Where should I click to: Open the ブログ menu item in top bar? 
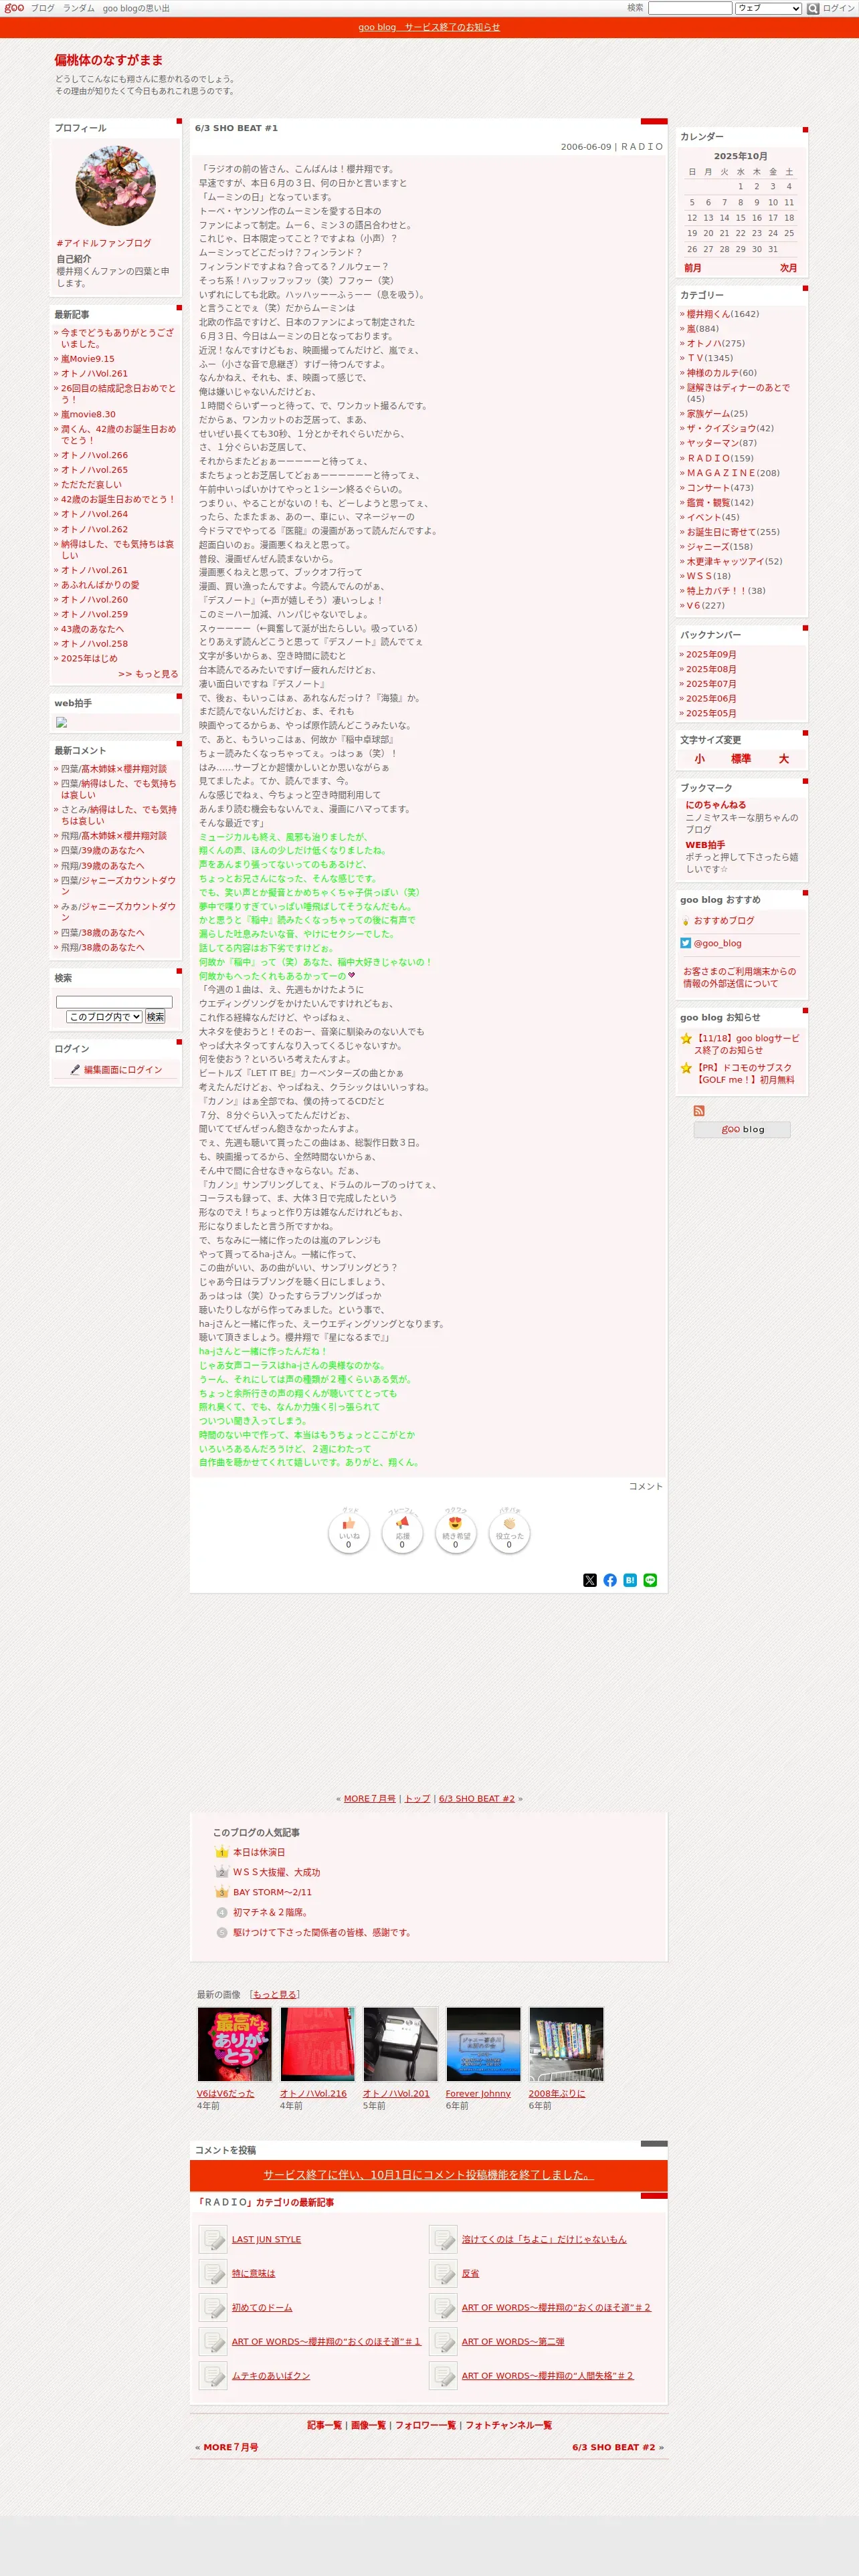(x=43, y=8)
